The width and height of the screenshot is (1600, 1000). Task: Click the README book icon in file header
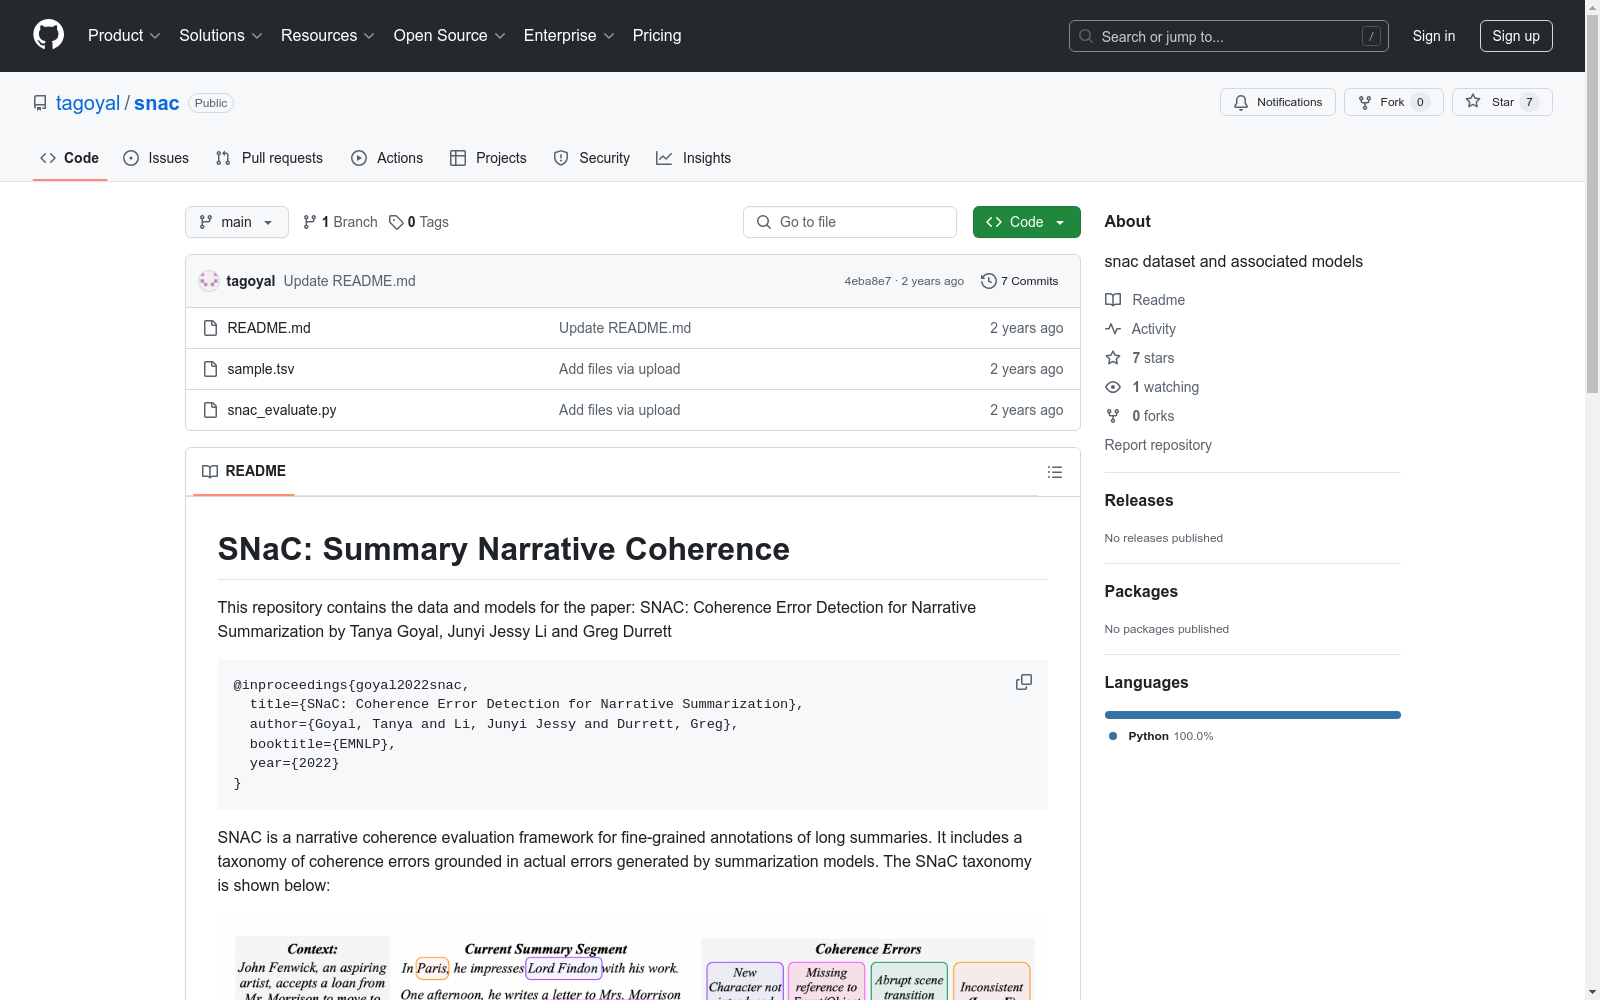pyautogui.click(x=210, y=471)
